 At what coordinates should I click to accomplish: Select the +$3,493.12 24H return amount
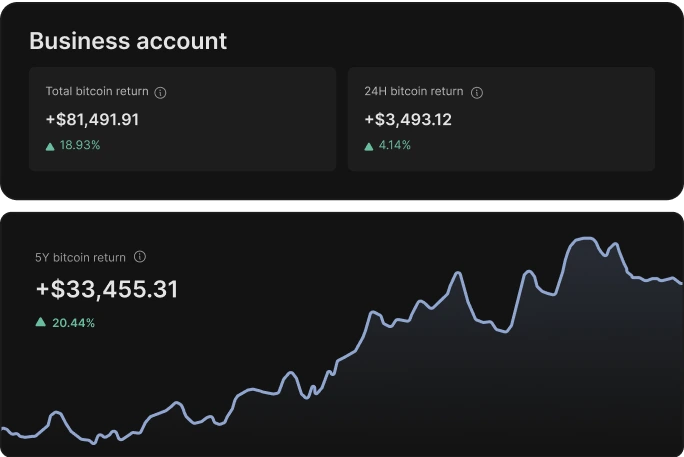(x=408, y=119)
